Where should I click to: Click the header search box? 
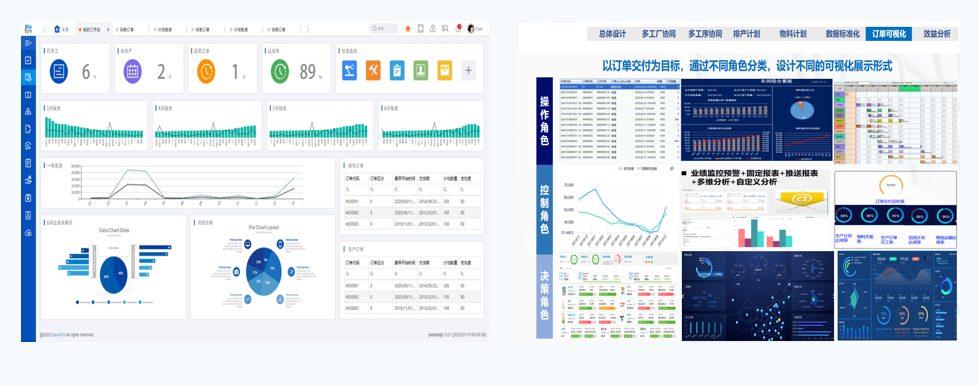[x=383, y=29]
